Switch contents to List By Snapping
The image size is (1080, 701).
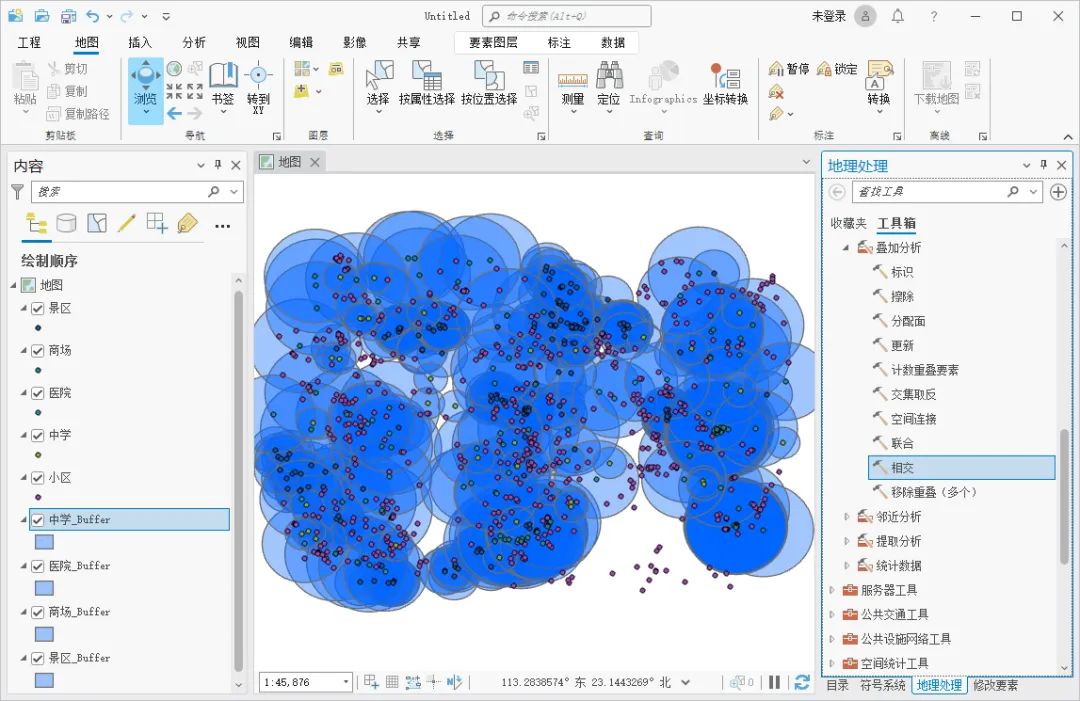pos(157,223)
